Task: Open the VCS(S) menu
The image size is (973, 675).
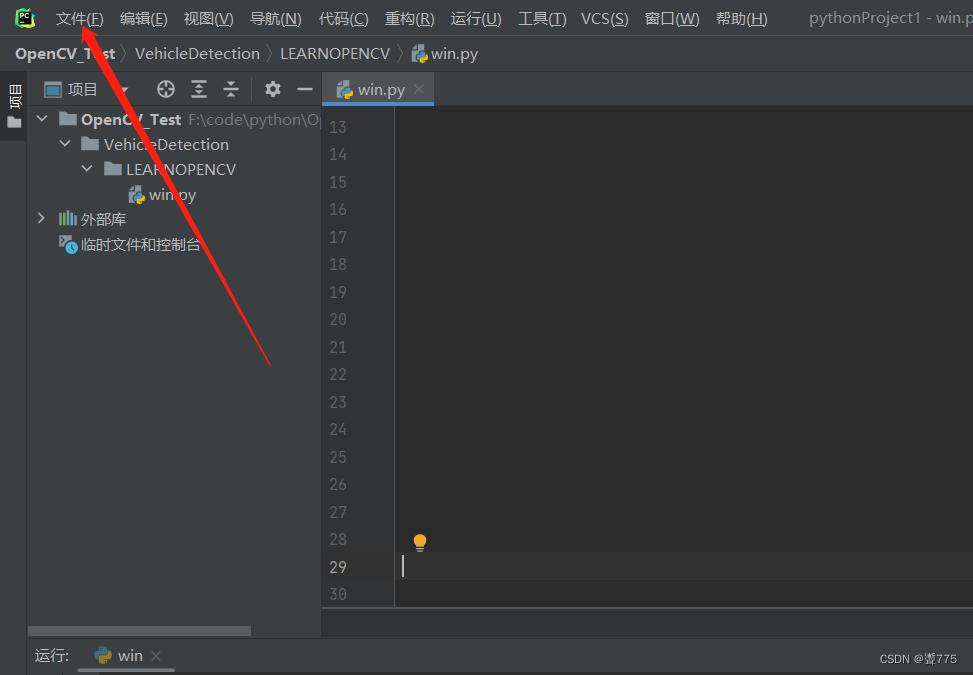Action: tap(604, 19)
